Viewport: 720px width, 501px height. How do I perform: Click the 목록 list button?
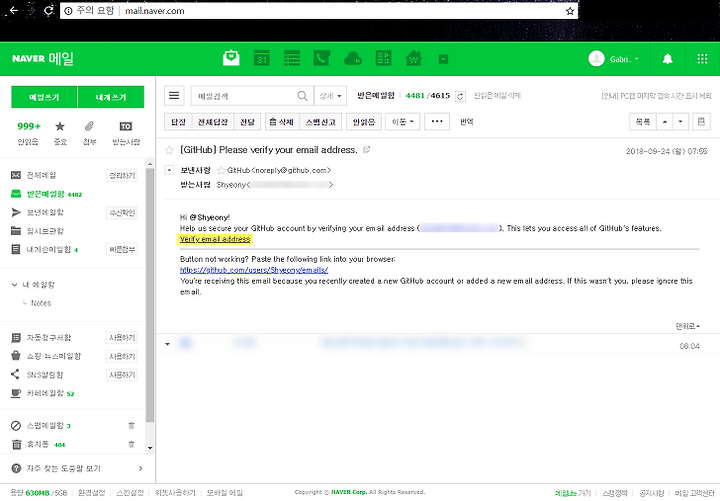[642, 122]
